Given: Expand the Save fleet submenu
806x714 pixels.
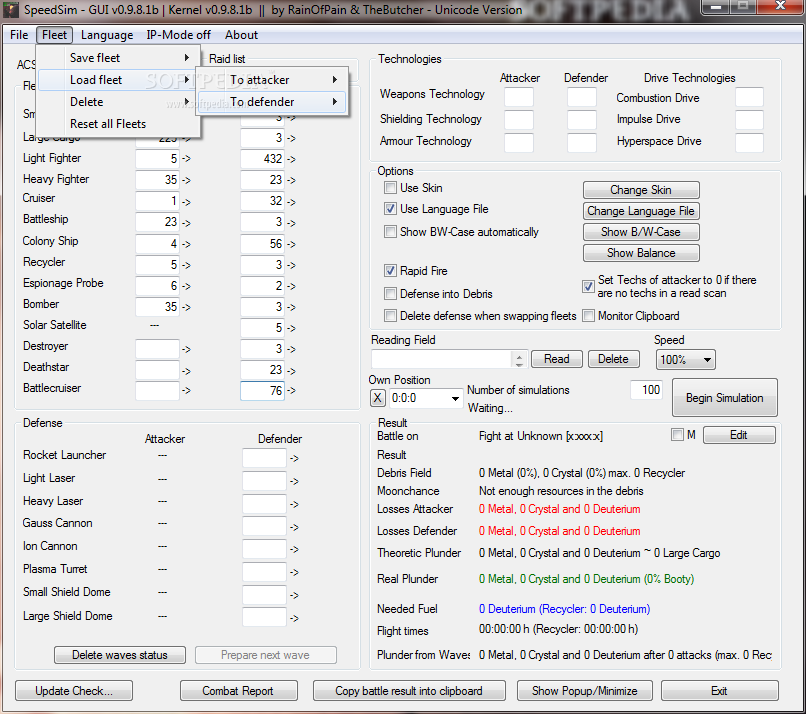Looking at the screenshot, I should pos(118,58).
